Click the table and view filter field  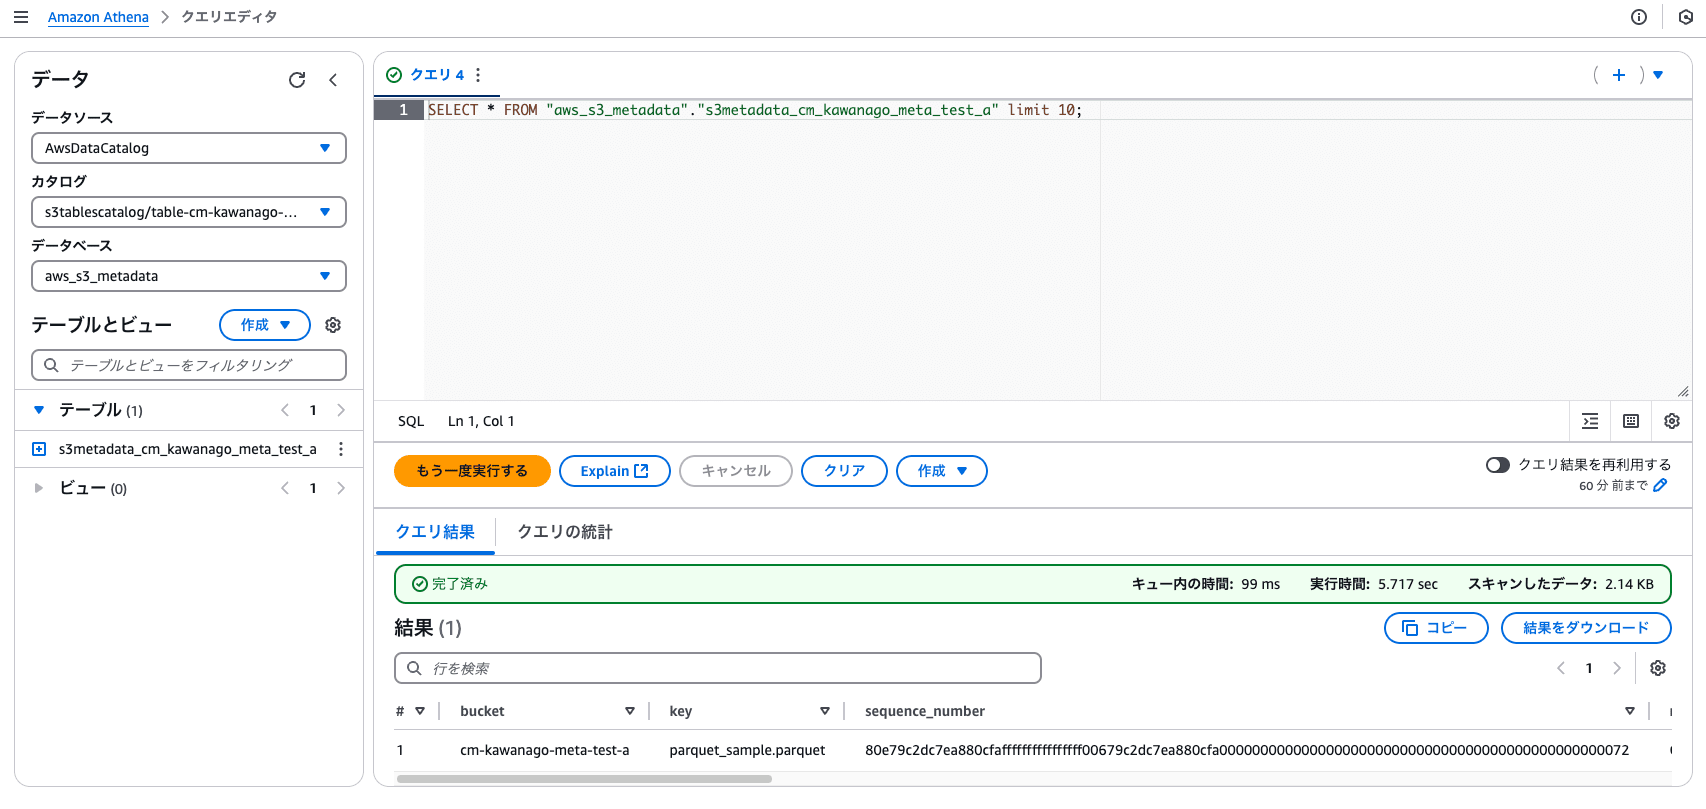pyautogui.click(x=189, y=365)
